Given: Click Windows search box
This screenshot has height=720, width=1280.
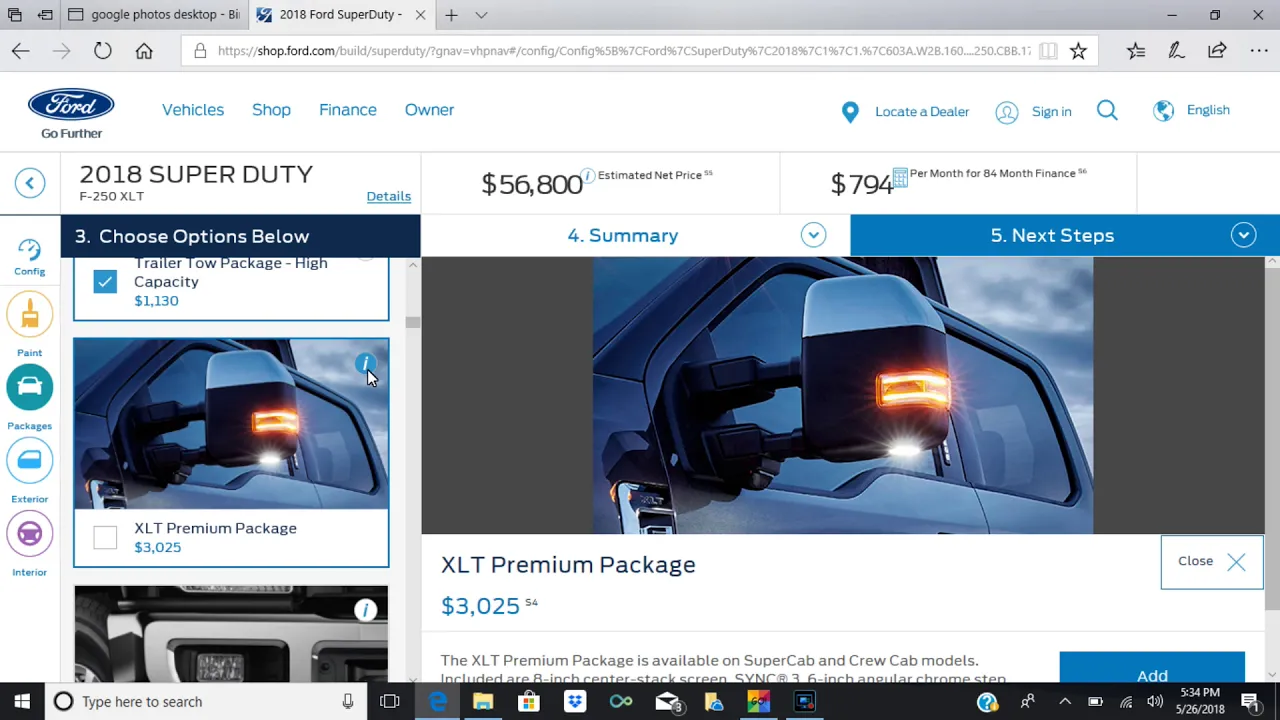Looking at the screenshot, I should (x=205, y=702).
